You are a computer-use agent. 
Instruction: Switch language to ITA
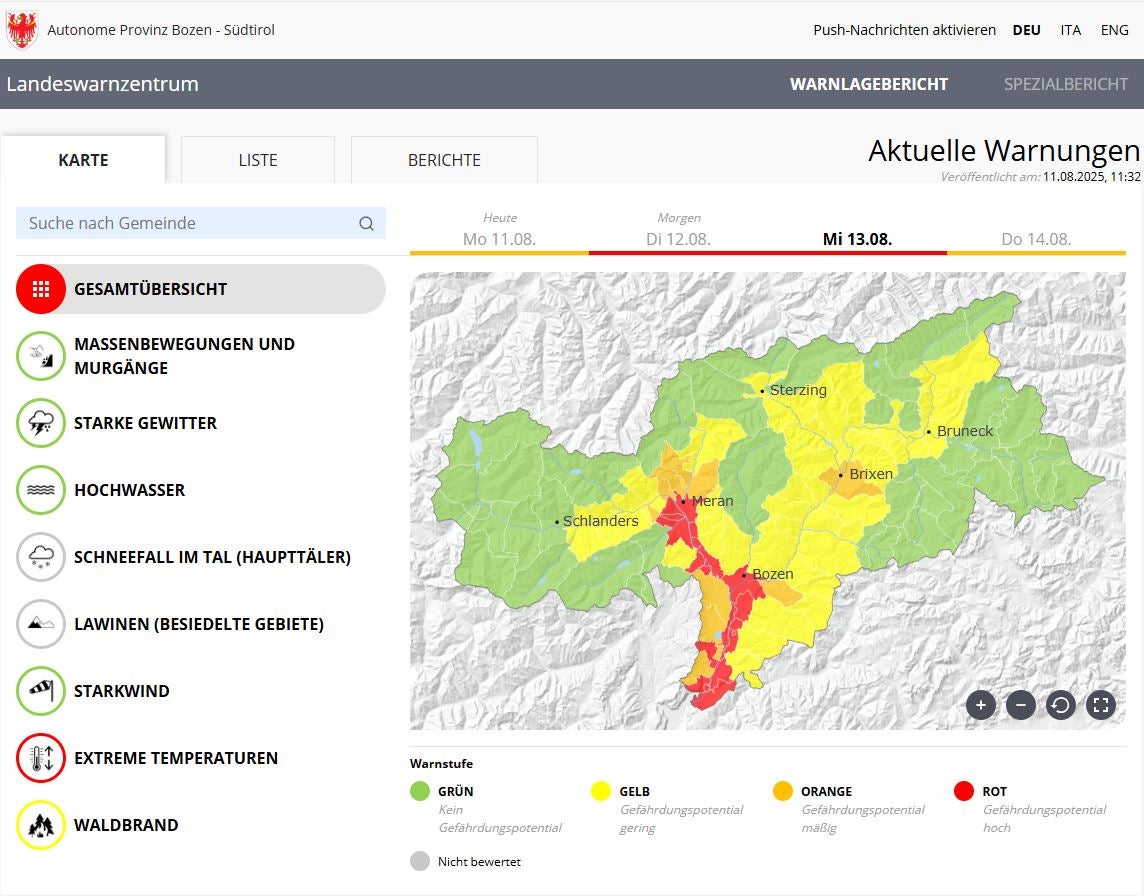1070,29
